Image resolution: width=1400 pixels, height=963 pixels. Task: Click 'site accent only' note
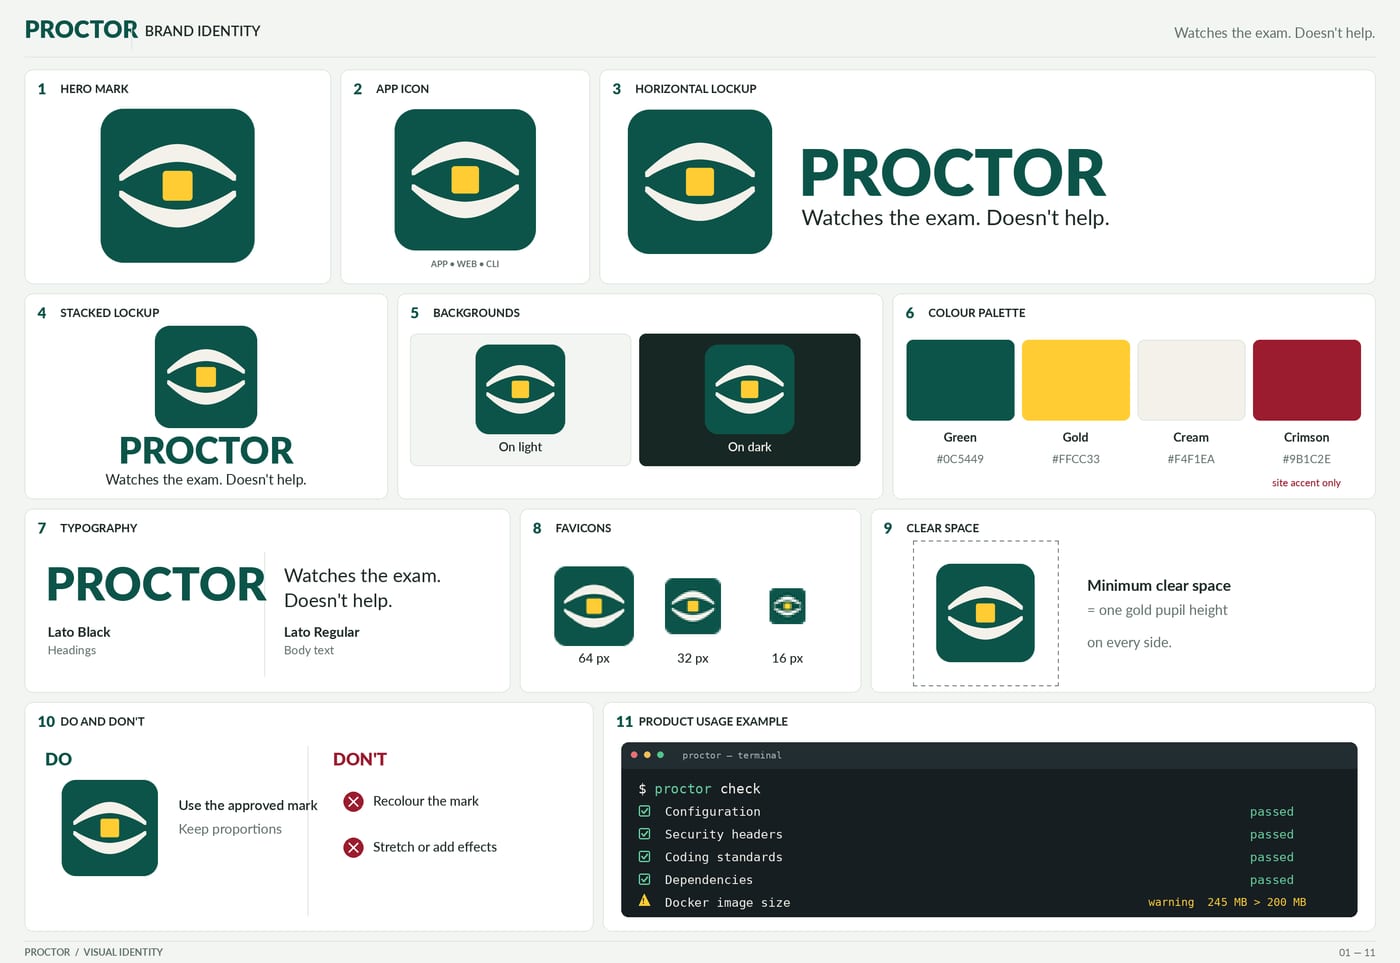point(1306,483)
